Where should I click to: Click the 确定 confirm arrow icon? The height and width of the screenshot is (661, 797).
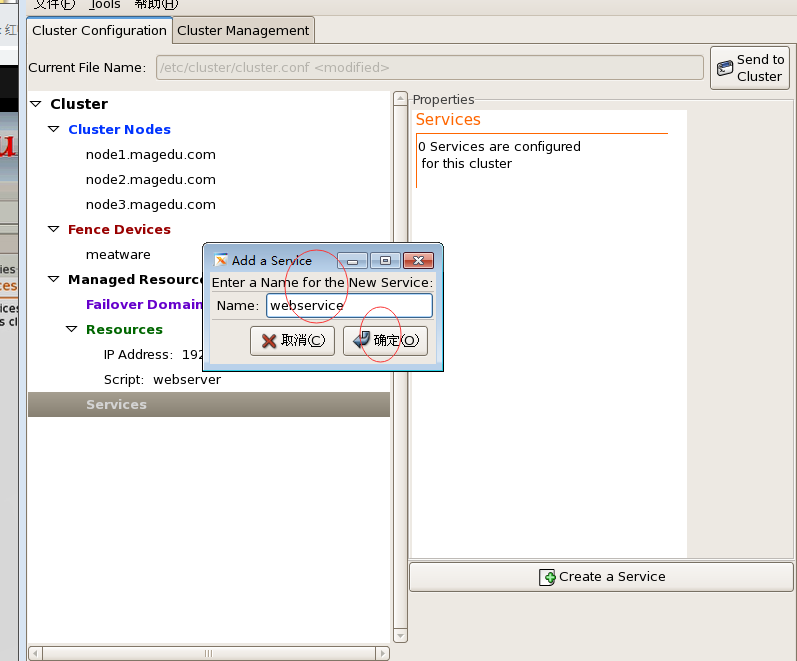361,340
